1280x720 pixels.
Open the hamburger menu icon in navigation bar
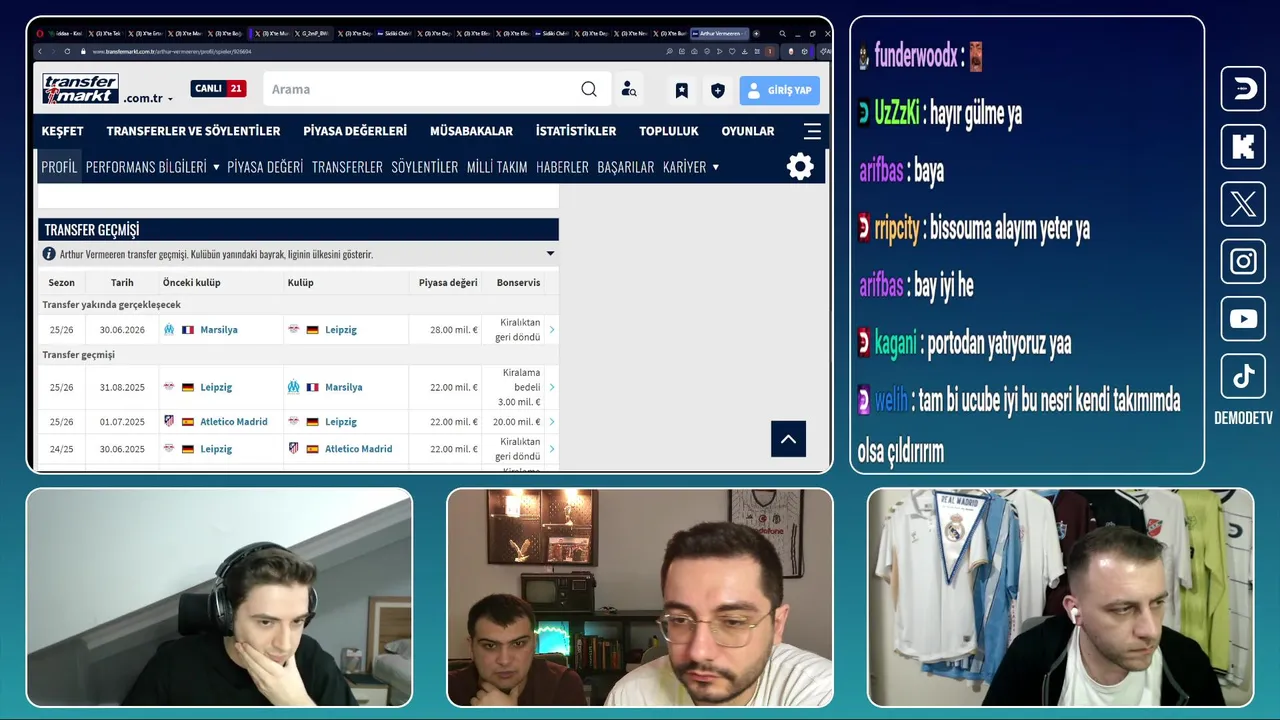click(812, 131)
